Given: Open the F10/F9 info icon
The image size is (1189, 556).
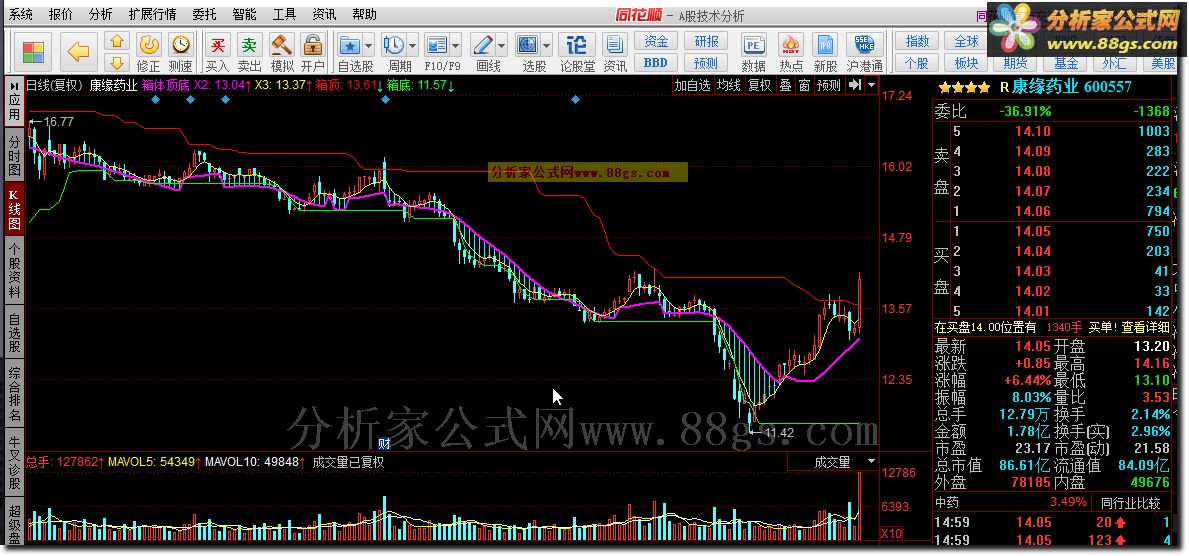Looking at the screenshot, I should (x=437, y=45).
